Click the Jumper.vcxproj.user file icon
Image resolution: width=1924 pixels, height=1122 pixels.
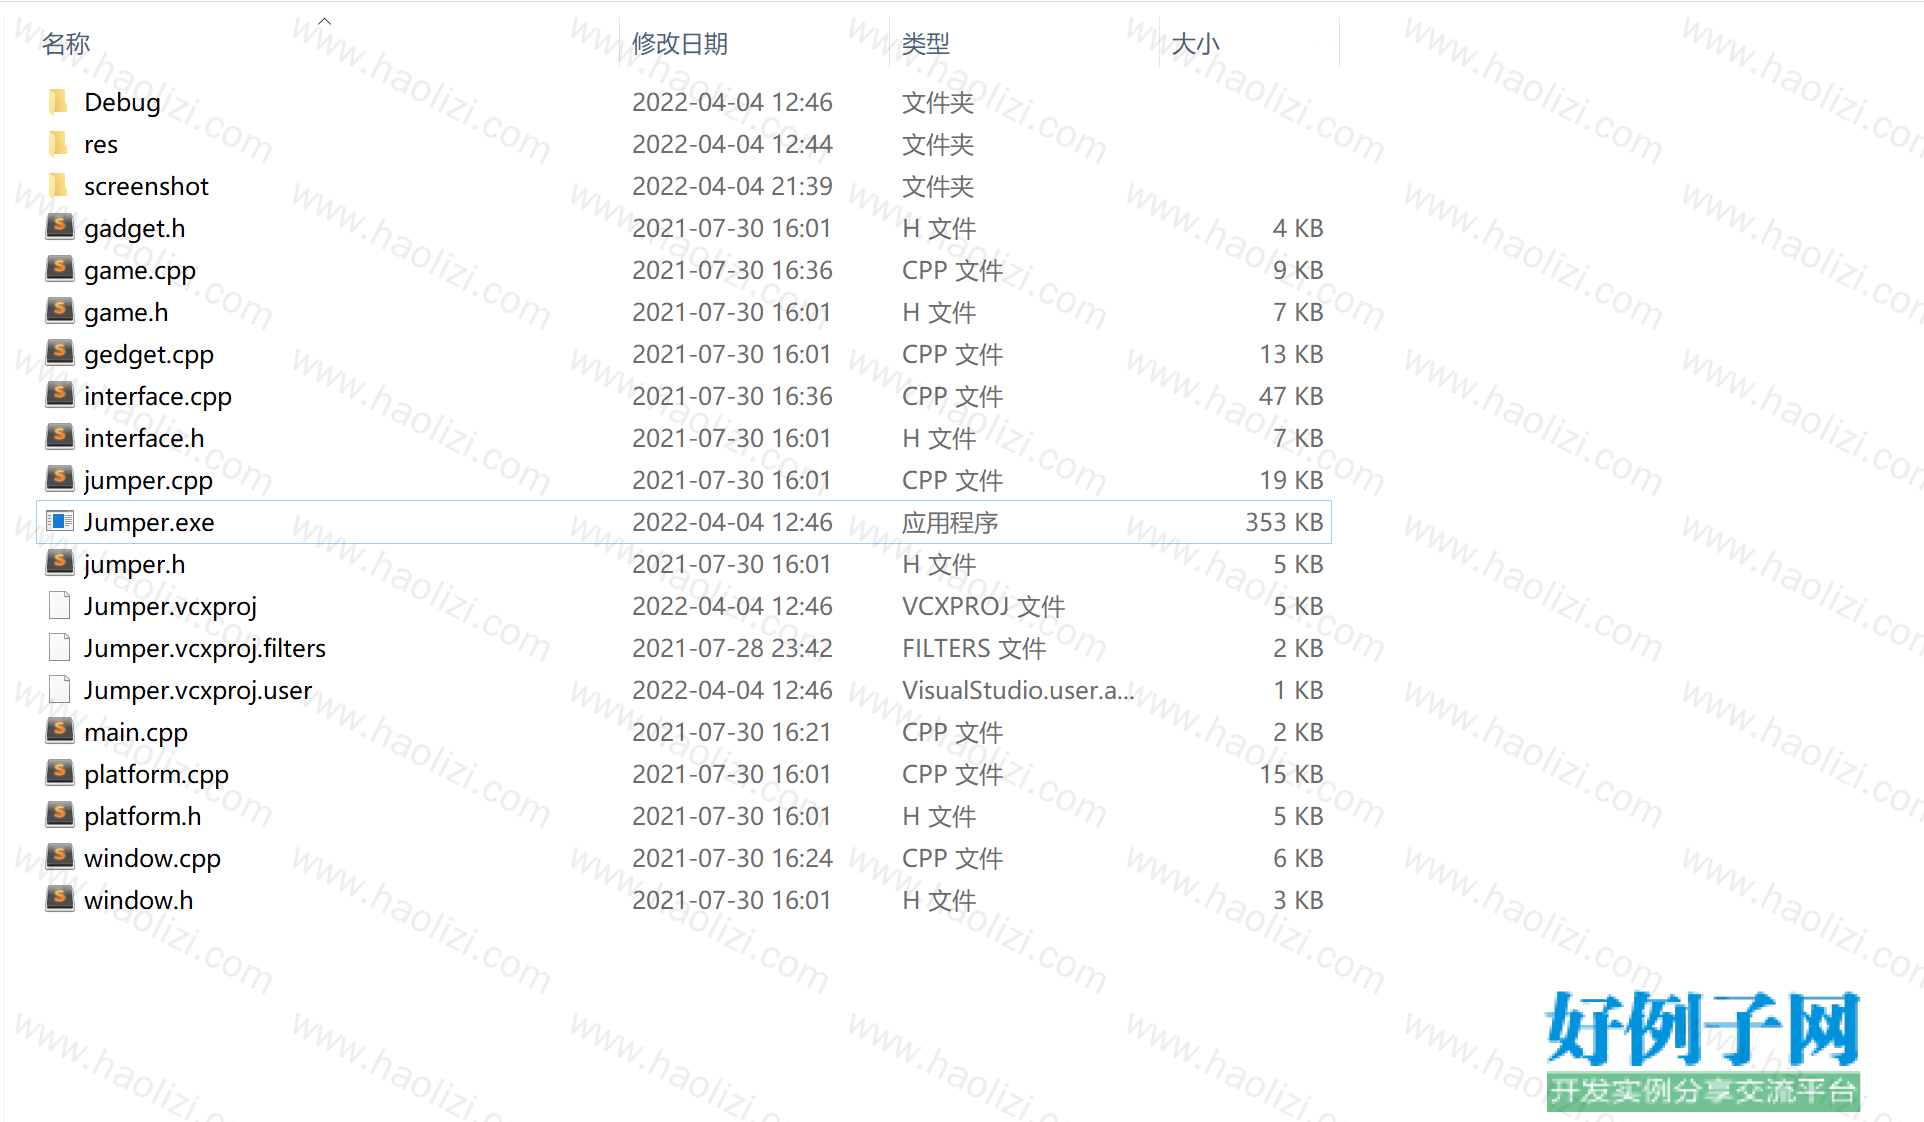coord(60,689)
